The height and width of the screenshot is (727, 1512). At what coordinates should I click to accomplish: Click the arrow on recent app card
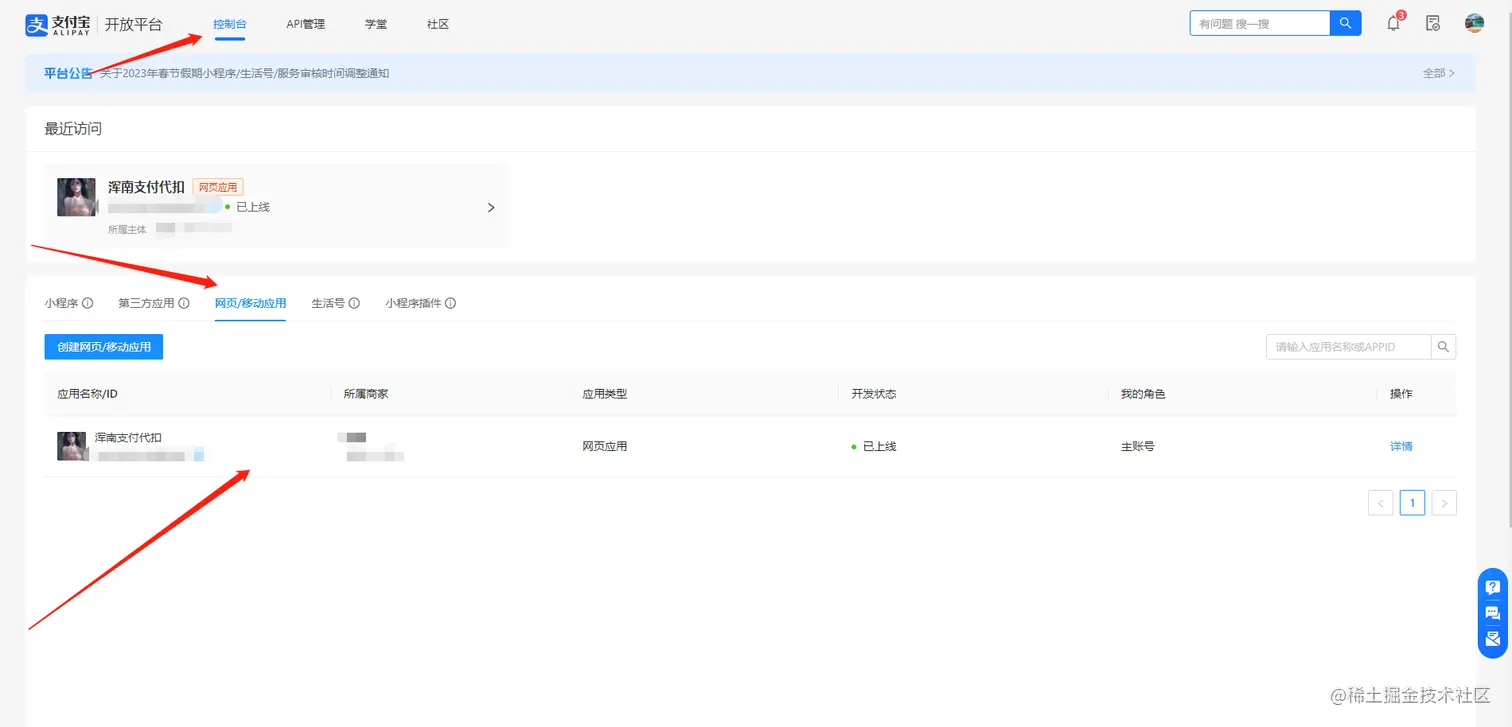click(491, 208)
